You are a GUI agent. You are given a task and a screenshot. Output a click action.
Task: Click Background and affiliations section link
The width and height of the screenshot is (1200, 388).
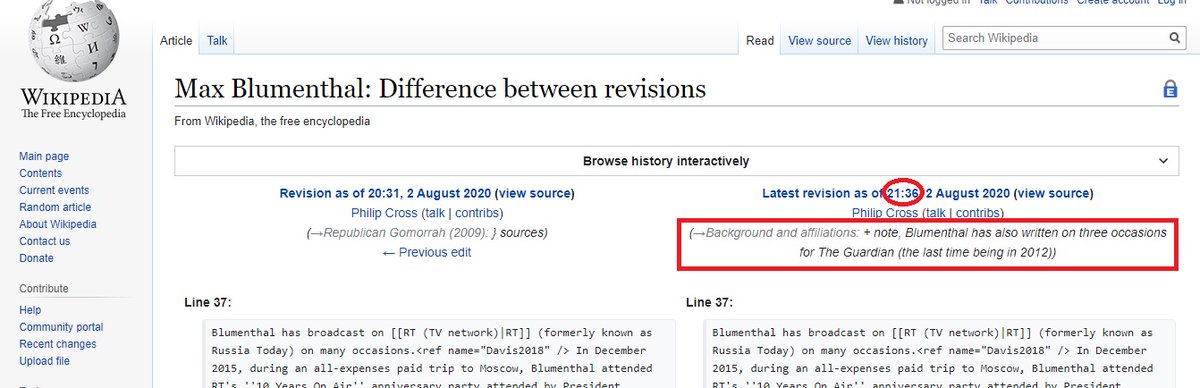coord(776,232)
